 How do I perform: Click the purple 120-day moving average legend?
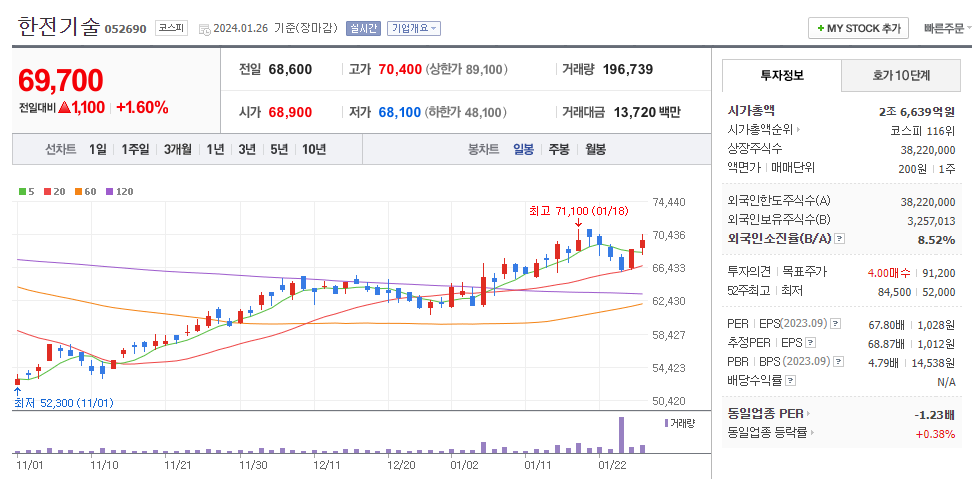[x=119, y=191]
